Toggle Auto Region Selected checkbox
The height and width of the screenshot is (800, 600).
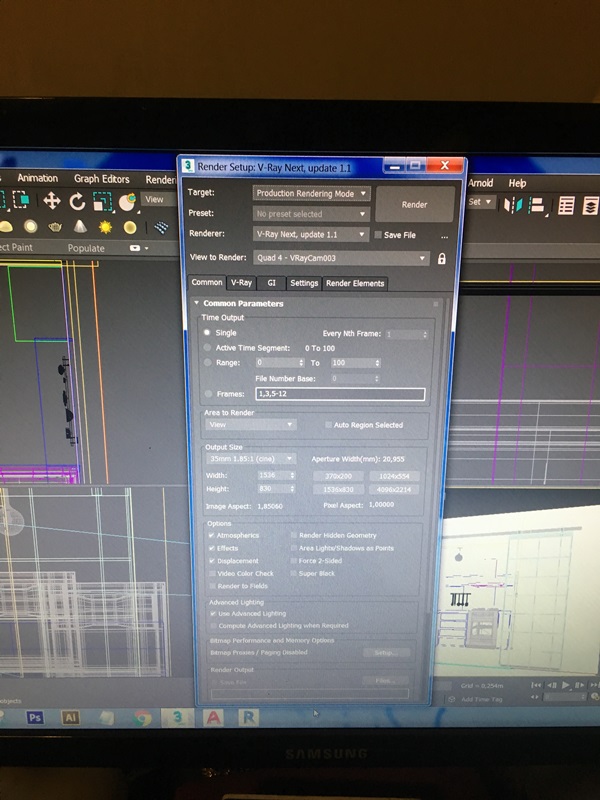(329, 424)
